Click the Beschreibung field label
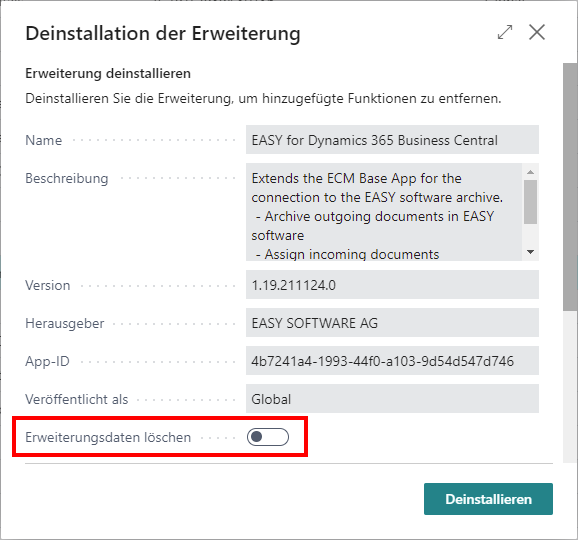 coord(67,178)
